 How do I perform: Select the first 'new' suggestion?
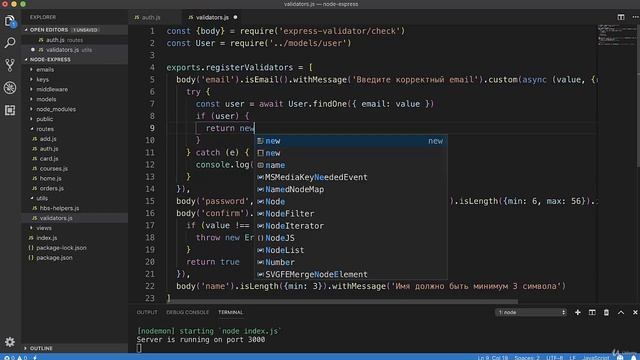(x=350, y=141)
